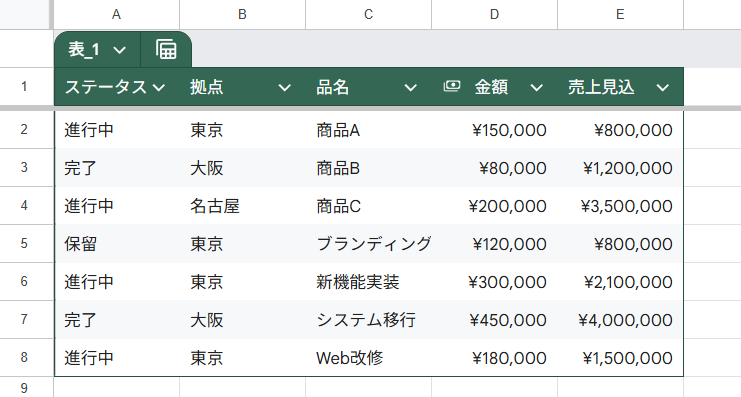Select row 5 header
741x397 pixels.
pyautogui.click(x=24, y=244)
